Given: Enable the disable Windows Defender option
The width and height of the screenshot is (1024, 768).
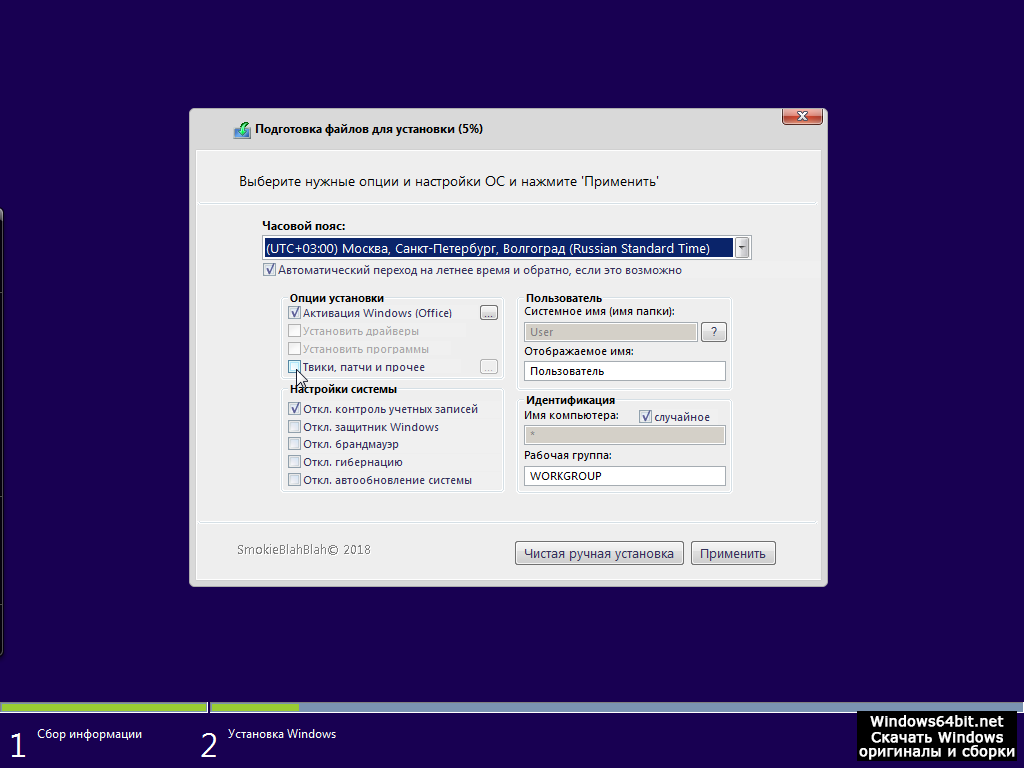Looking at the screenshot, I should pyautogui.click(x=295, y=427).
